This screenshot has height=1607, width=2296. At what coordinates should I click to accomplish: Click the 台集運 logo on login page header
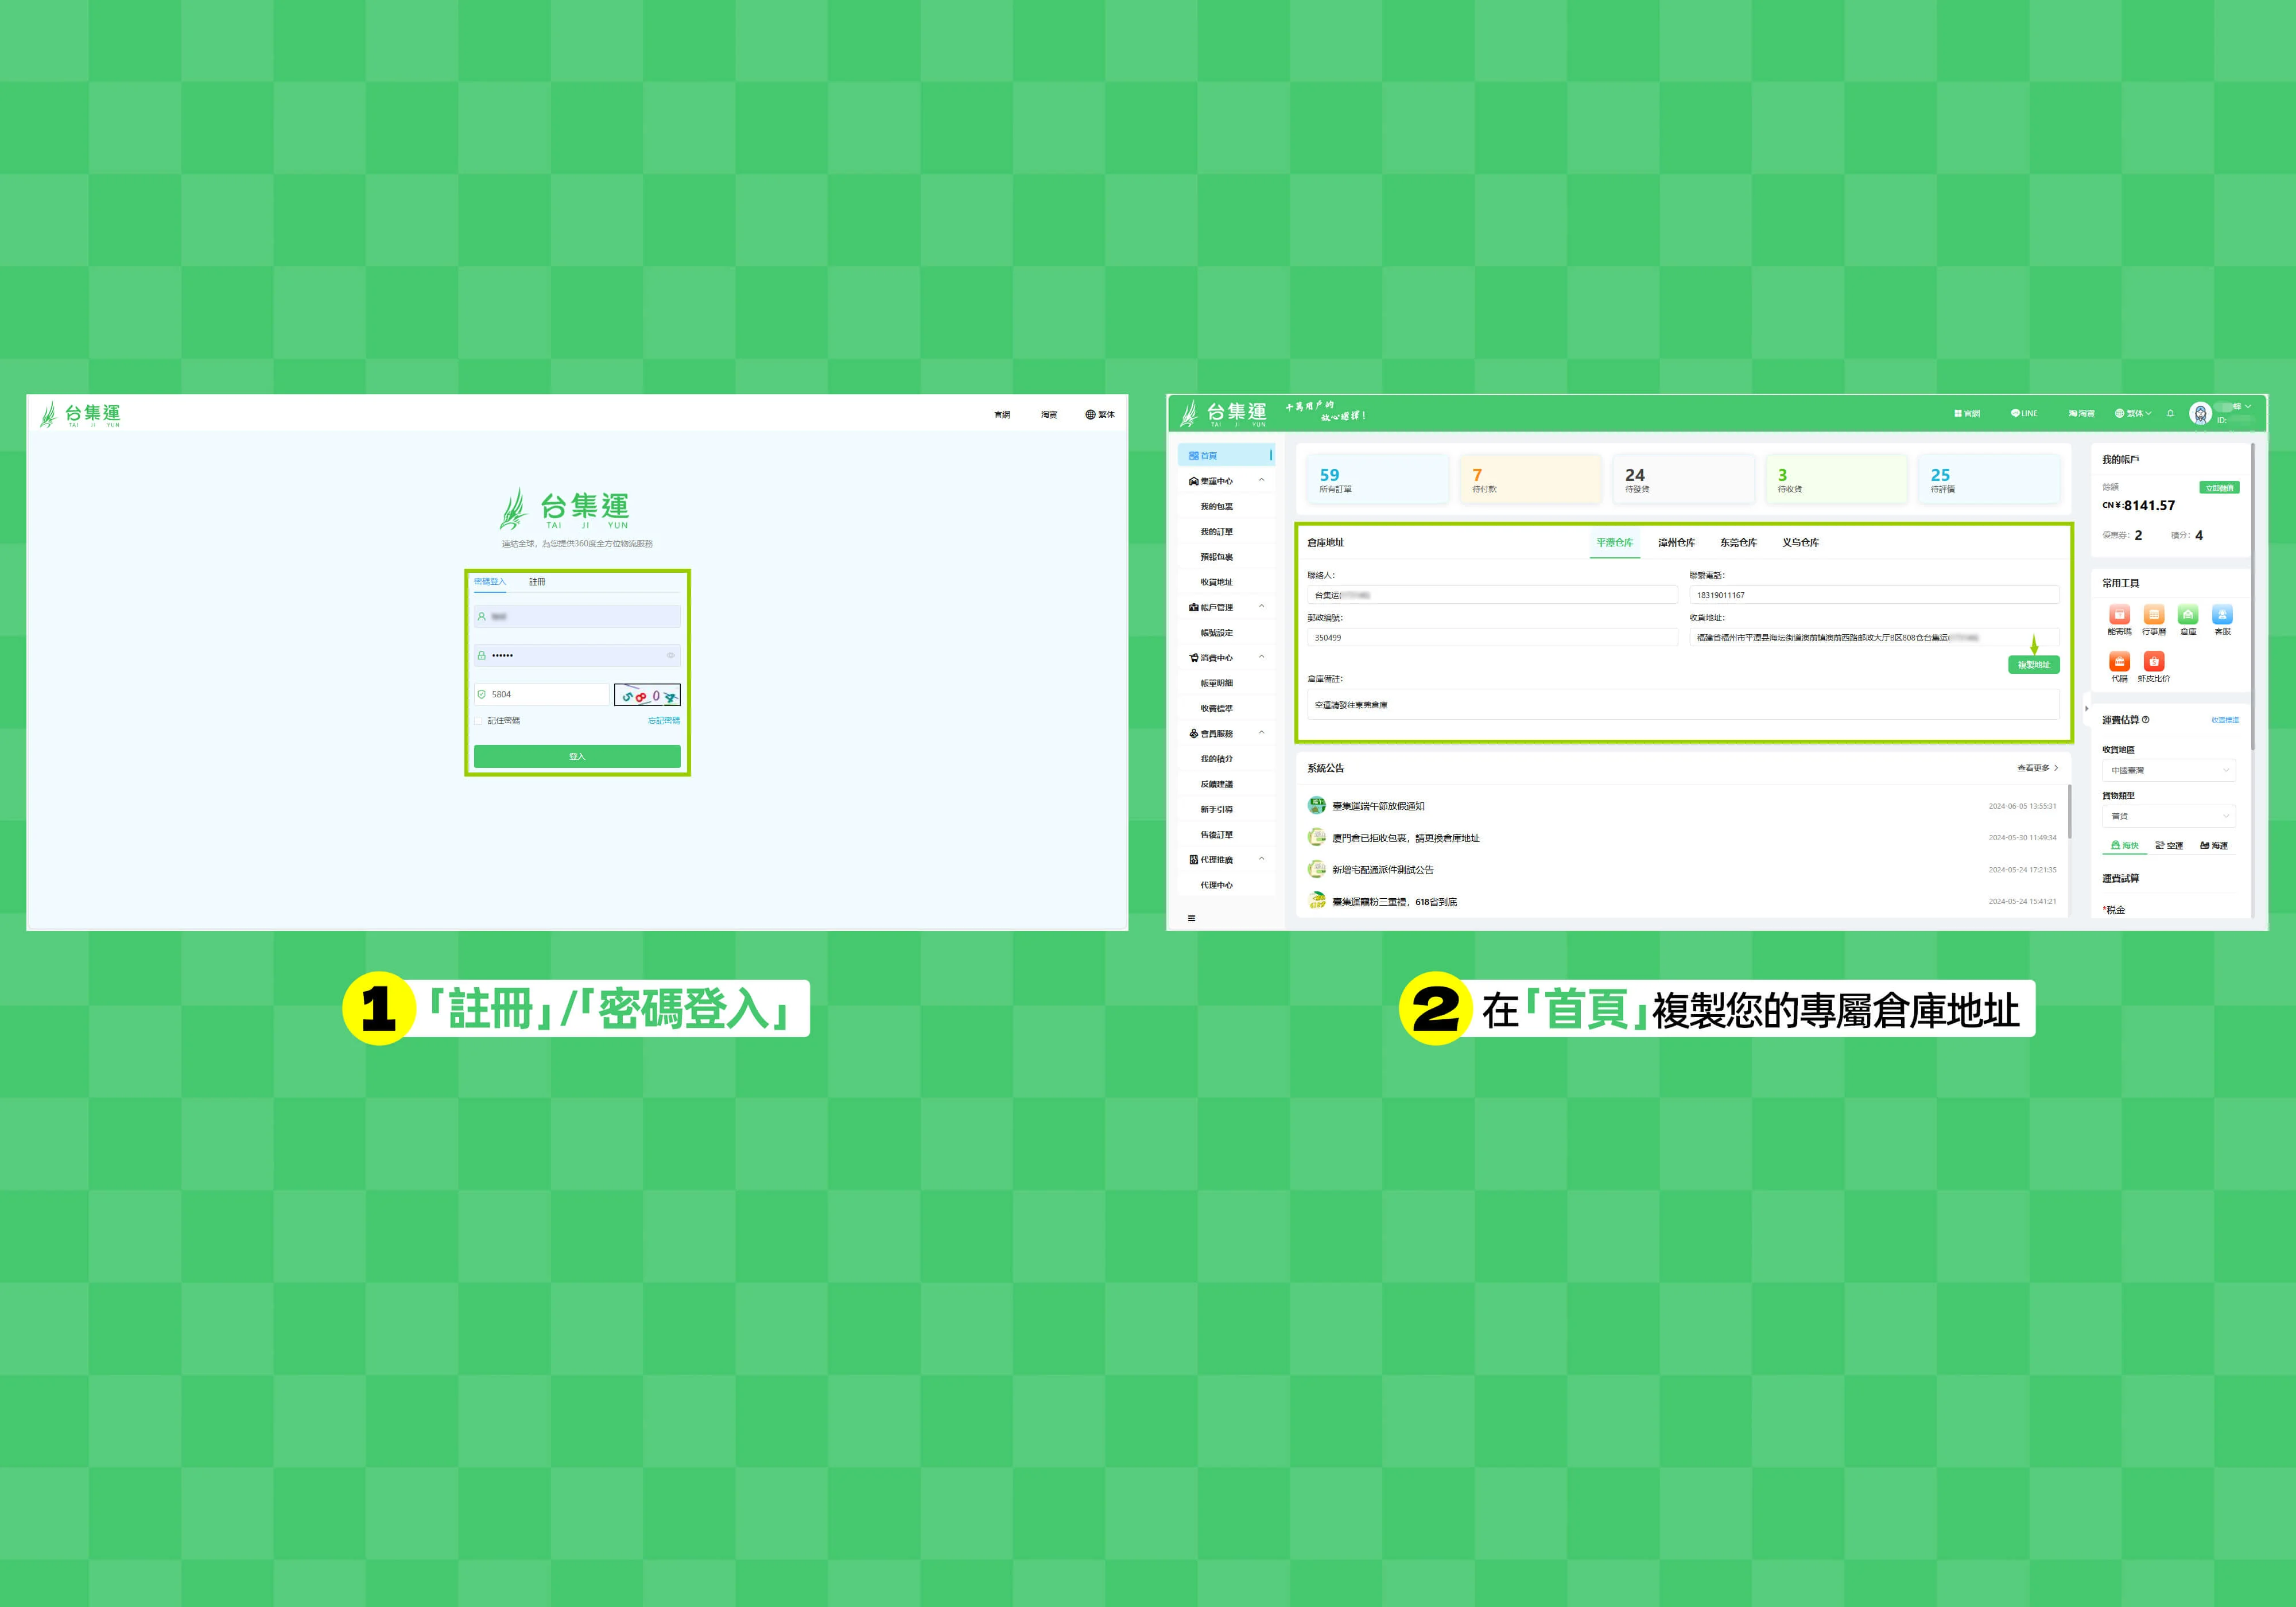[x=80, y=414]
